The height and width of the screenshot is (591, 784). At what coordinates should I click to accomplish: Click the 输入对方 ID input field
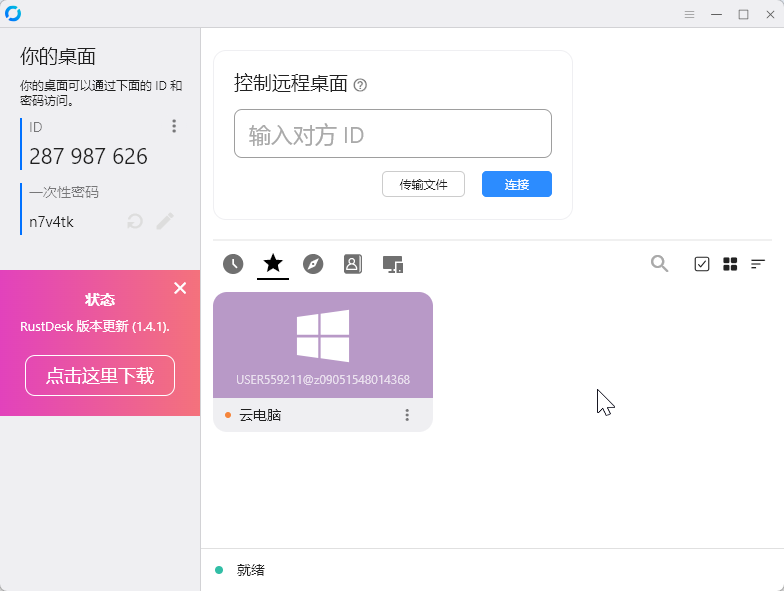[392, 134]
